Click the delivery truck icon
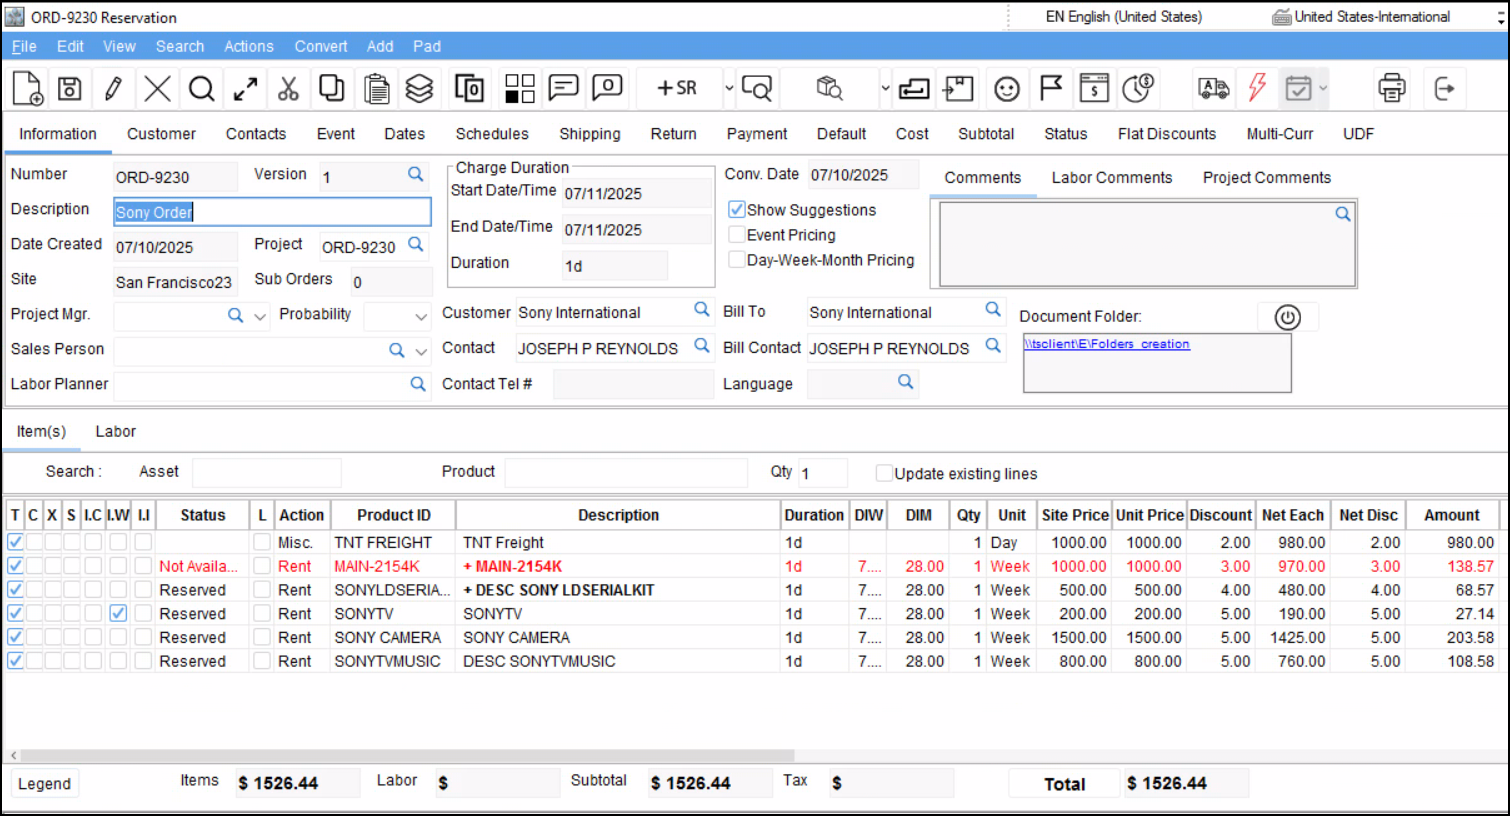 point(1213,89)
